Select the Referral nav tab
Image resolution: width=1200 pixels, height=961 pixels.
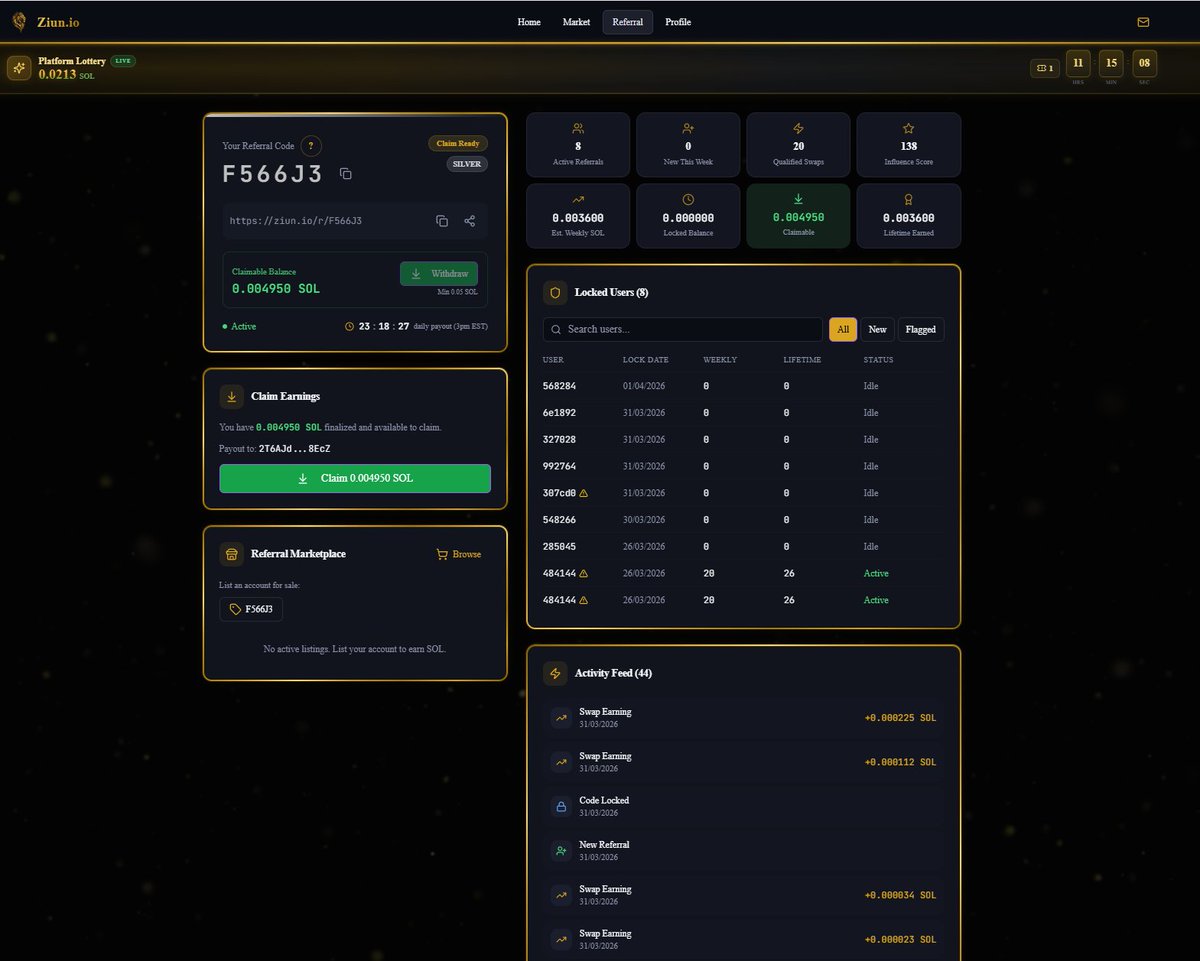click(628, 22)
